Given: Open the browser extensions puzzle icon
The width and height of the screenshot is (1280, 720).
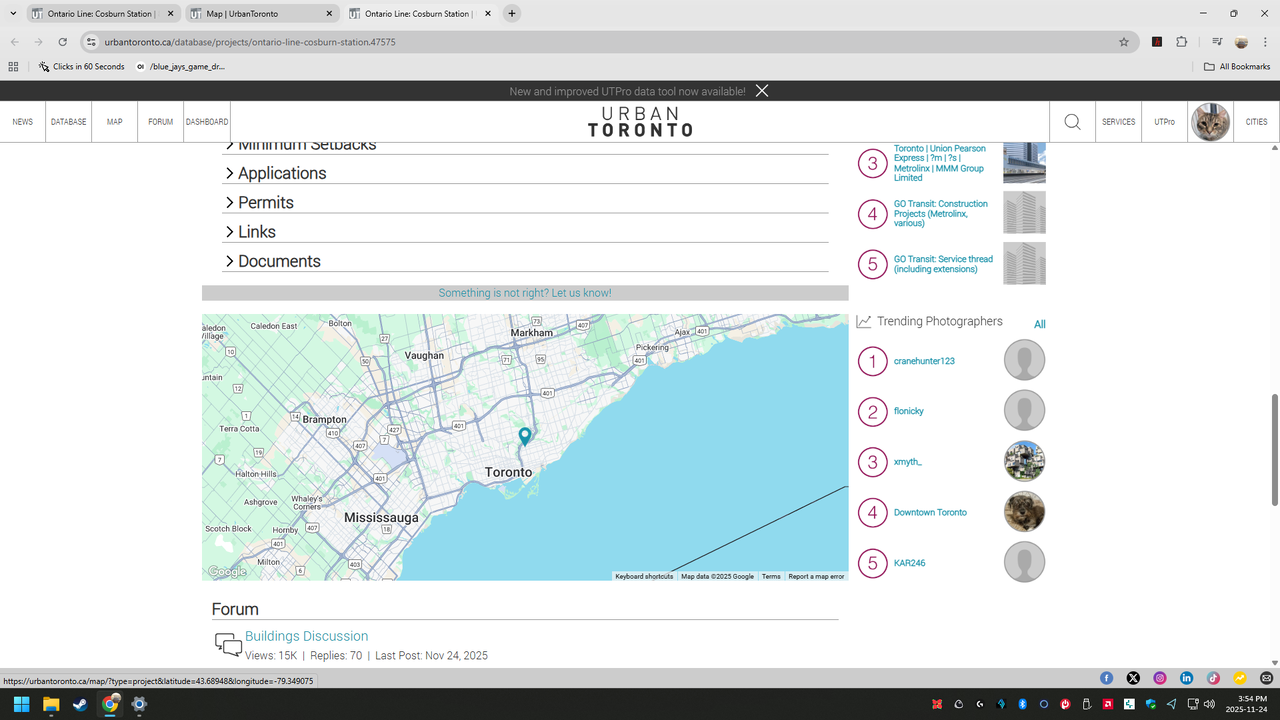Looking at the screenshot, I should (x=1182, y=42).
